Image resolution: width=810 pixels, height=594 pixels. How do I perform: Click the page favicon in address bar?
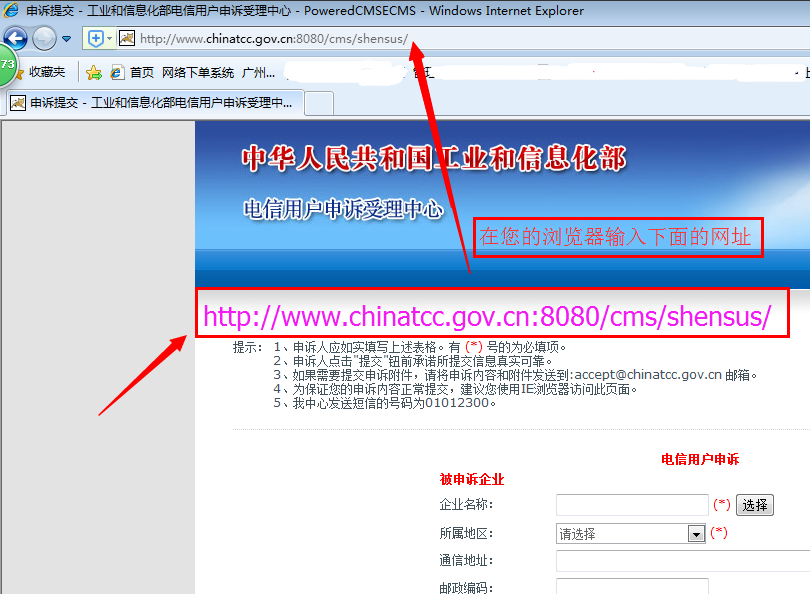[x=127, y=39]
